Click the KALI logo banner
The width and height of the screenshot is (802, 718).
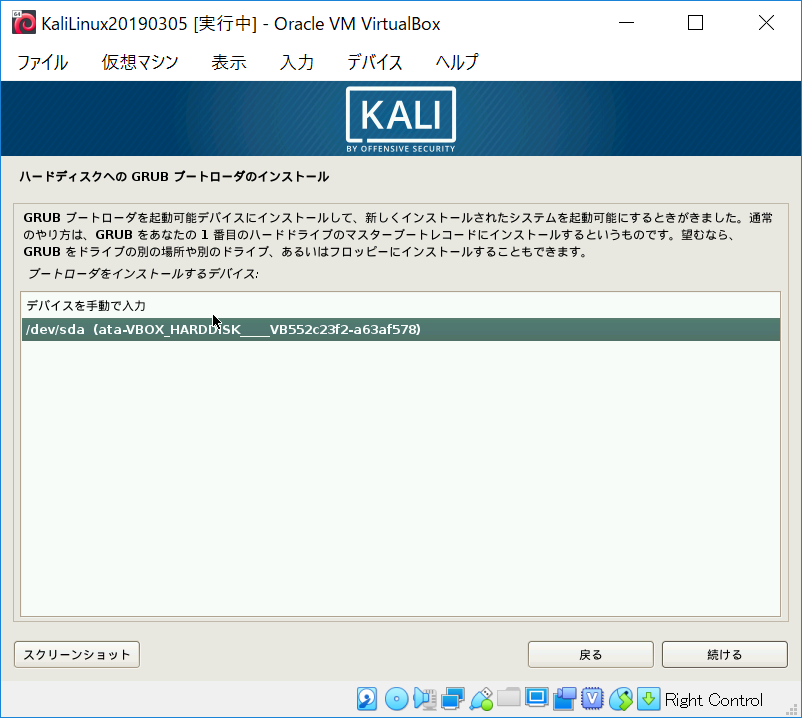[401, 119]
